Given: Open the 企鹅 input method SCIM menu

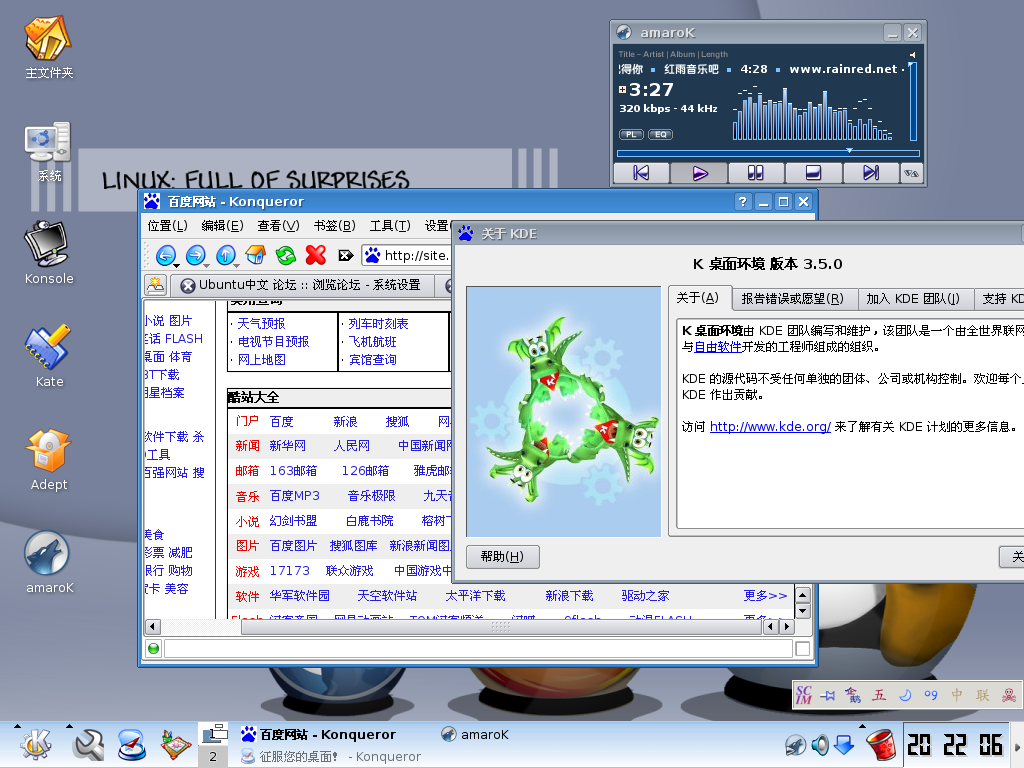Looking at the screenshot, I should [853, 696].
